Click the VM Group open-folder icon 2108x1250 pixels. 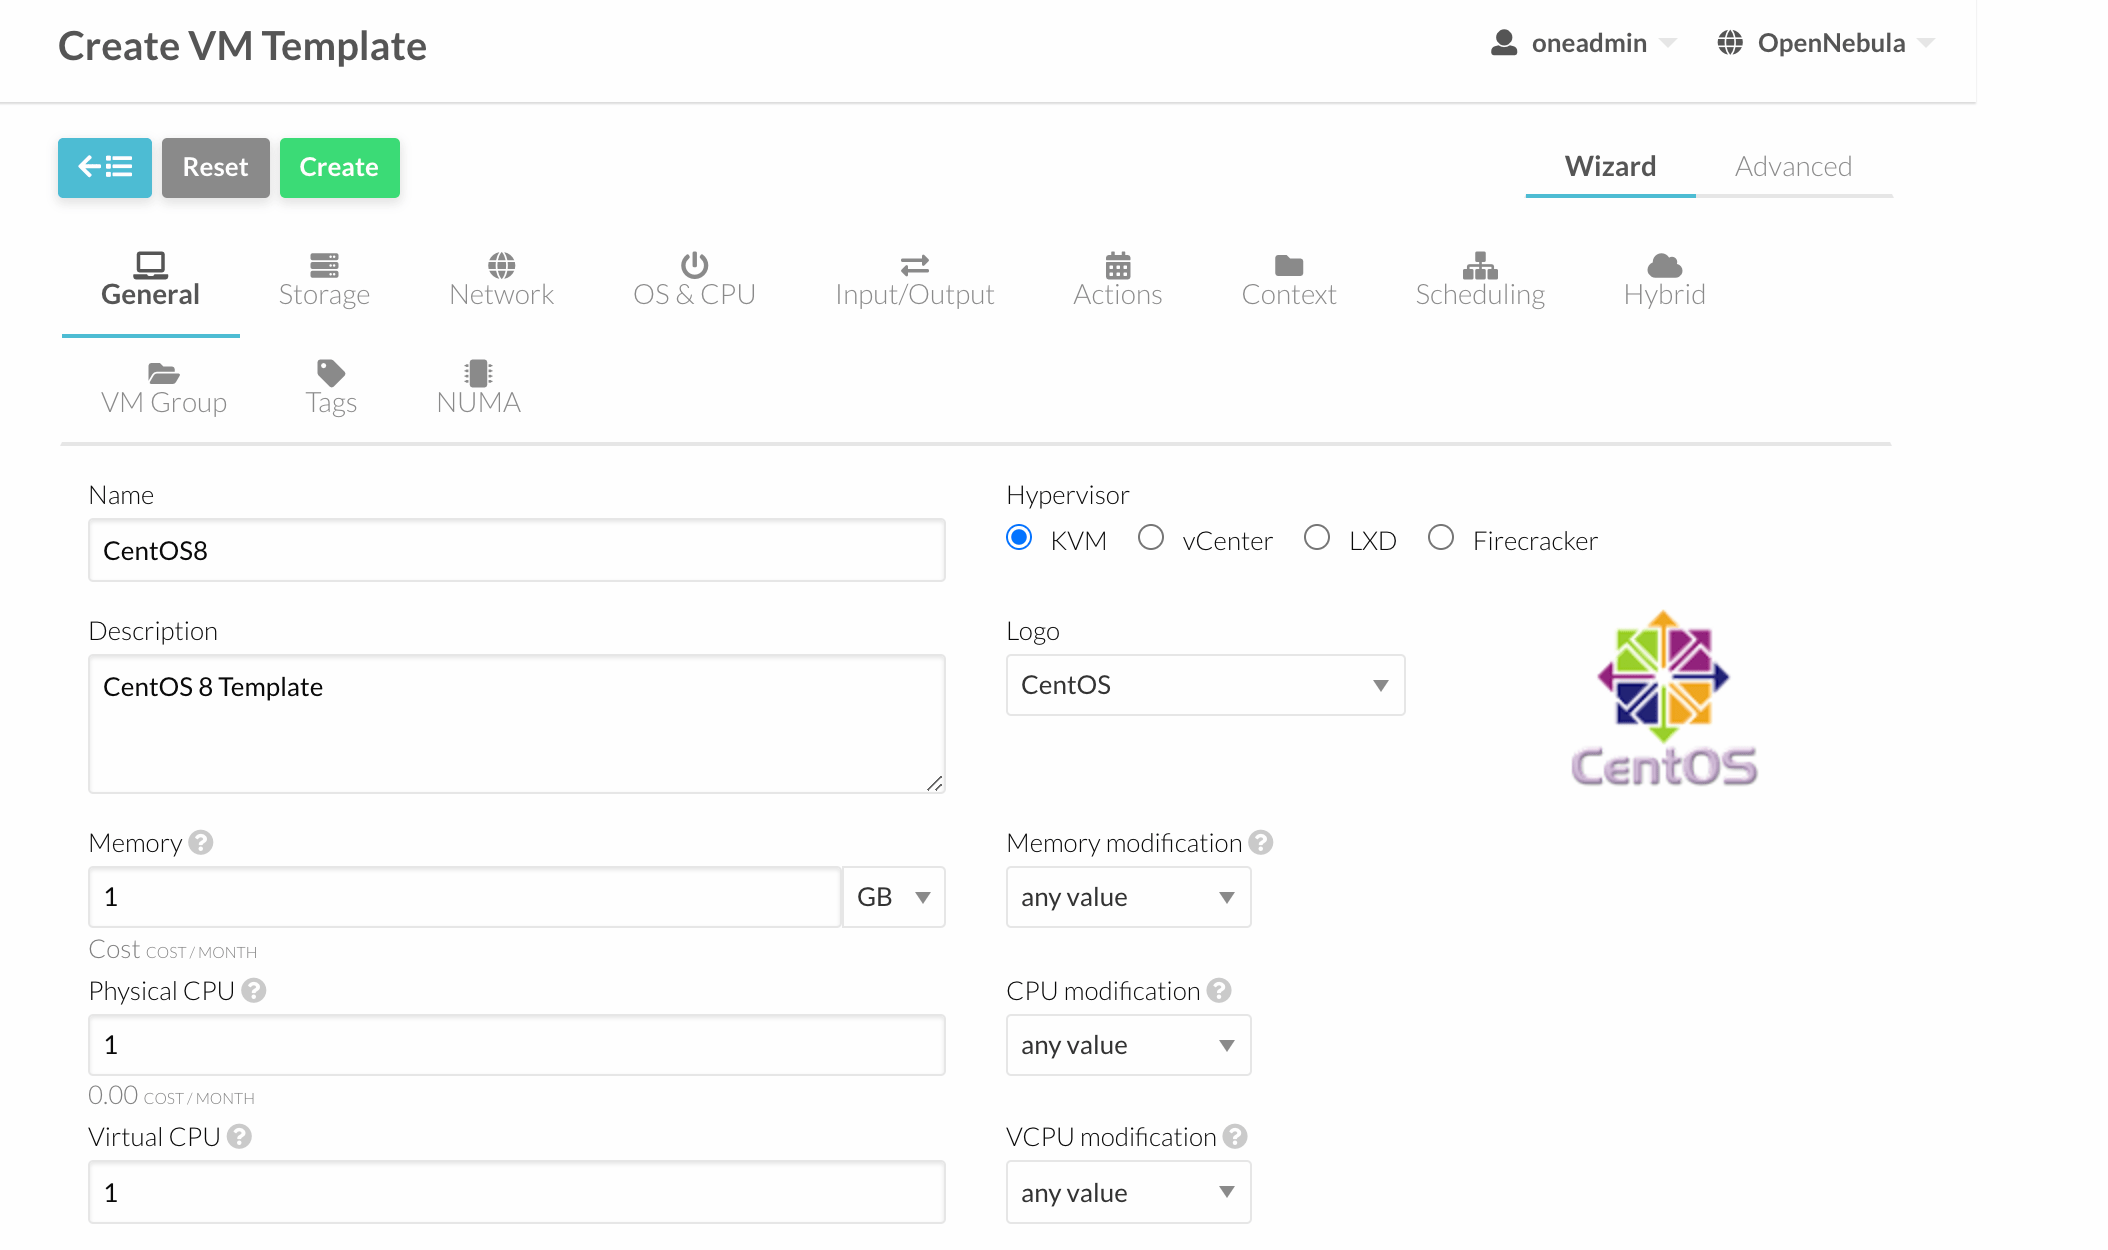click(163, 373)
